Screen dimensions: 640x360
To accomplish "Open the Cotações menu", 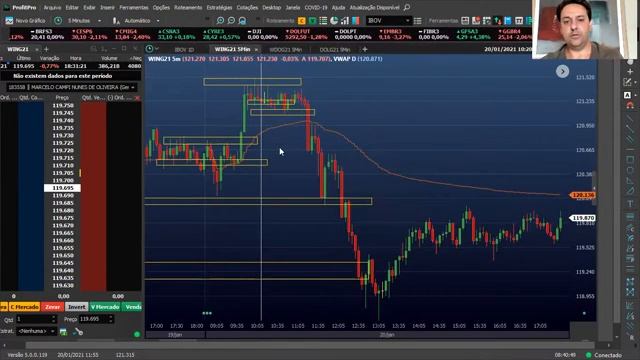I will 247,7.
